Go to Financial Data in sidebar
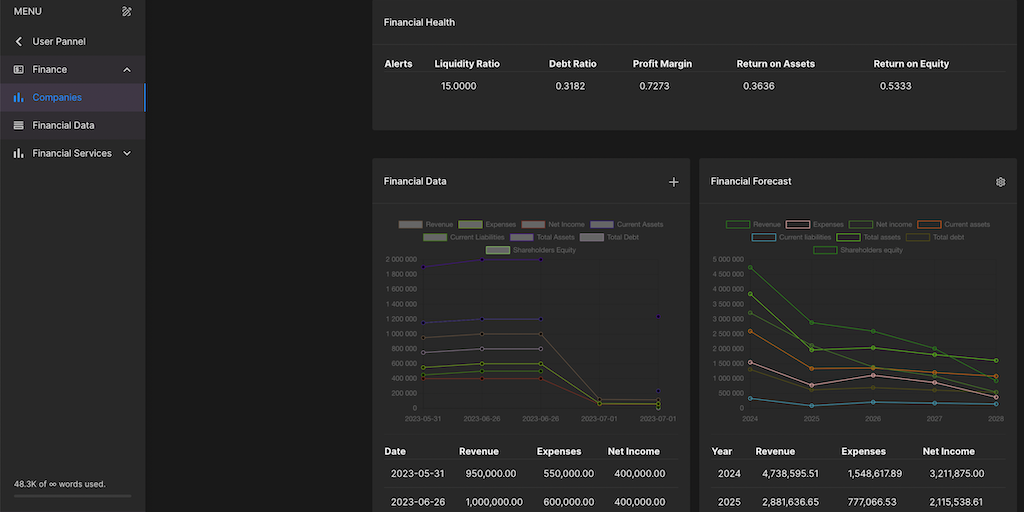This screenshot has height=512, width=1024. click(x=63, y=126)
